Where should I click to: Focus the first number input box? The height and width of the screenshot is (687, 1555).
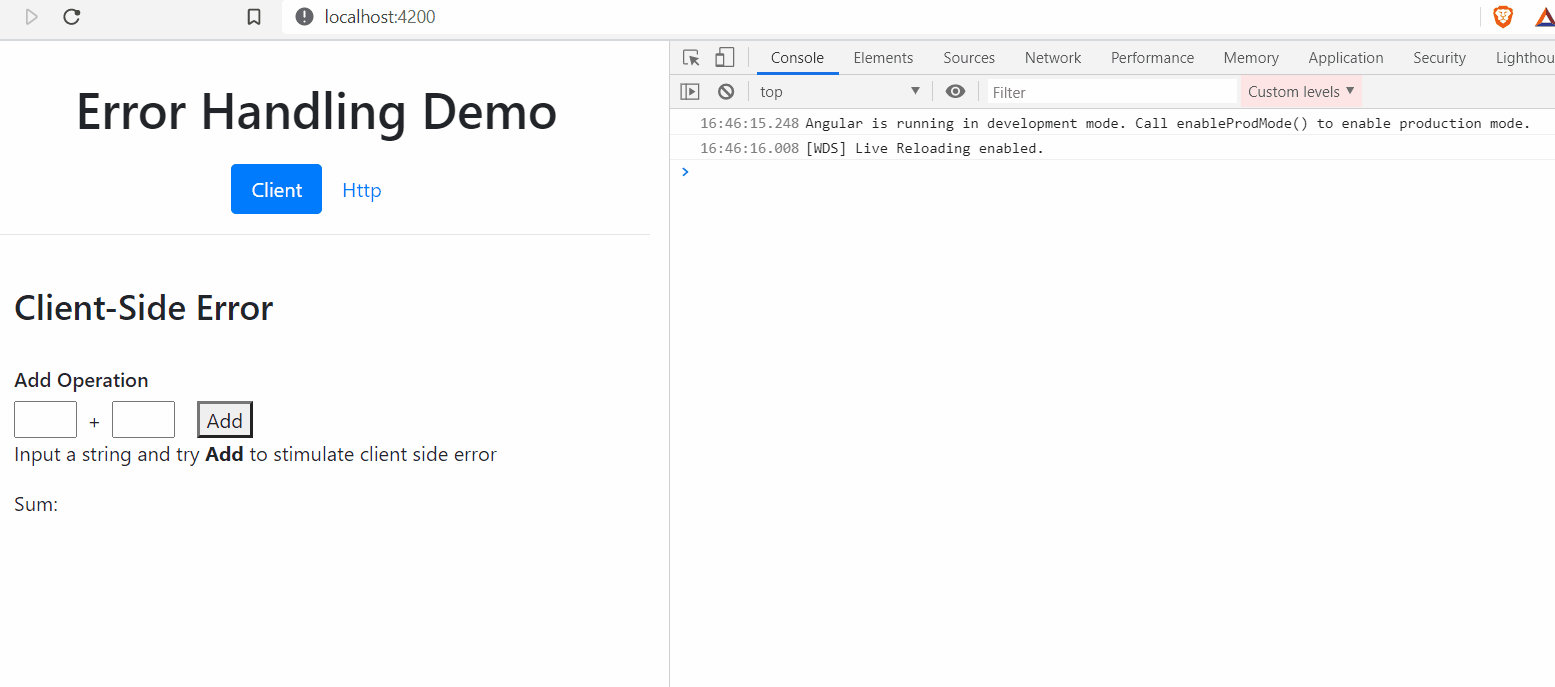[45, 420]
